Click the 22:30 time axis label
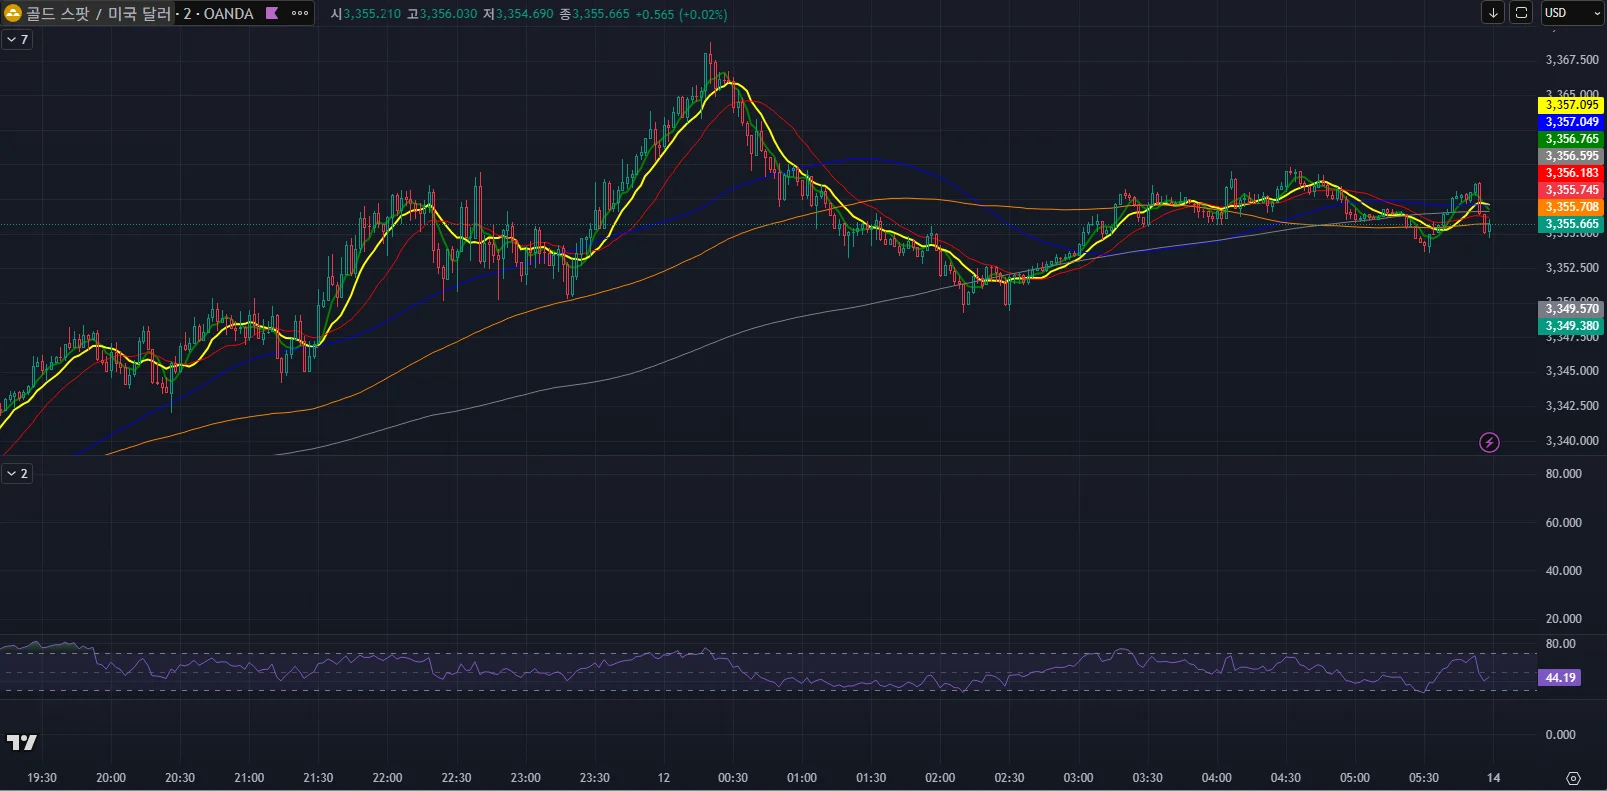 tap(456, 778)
